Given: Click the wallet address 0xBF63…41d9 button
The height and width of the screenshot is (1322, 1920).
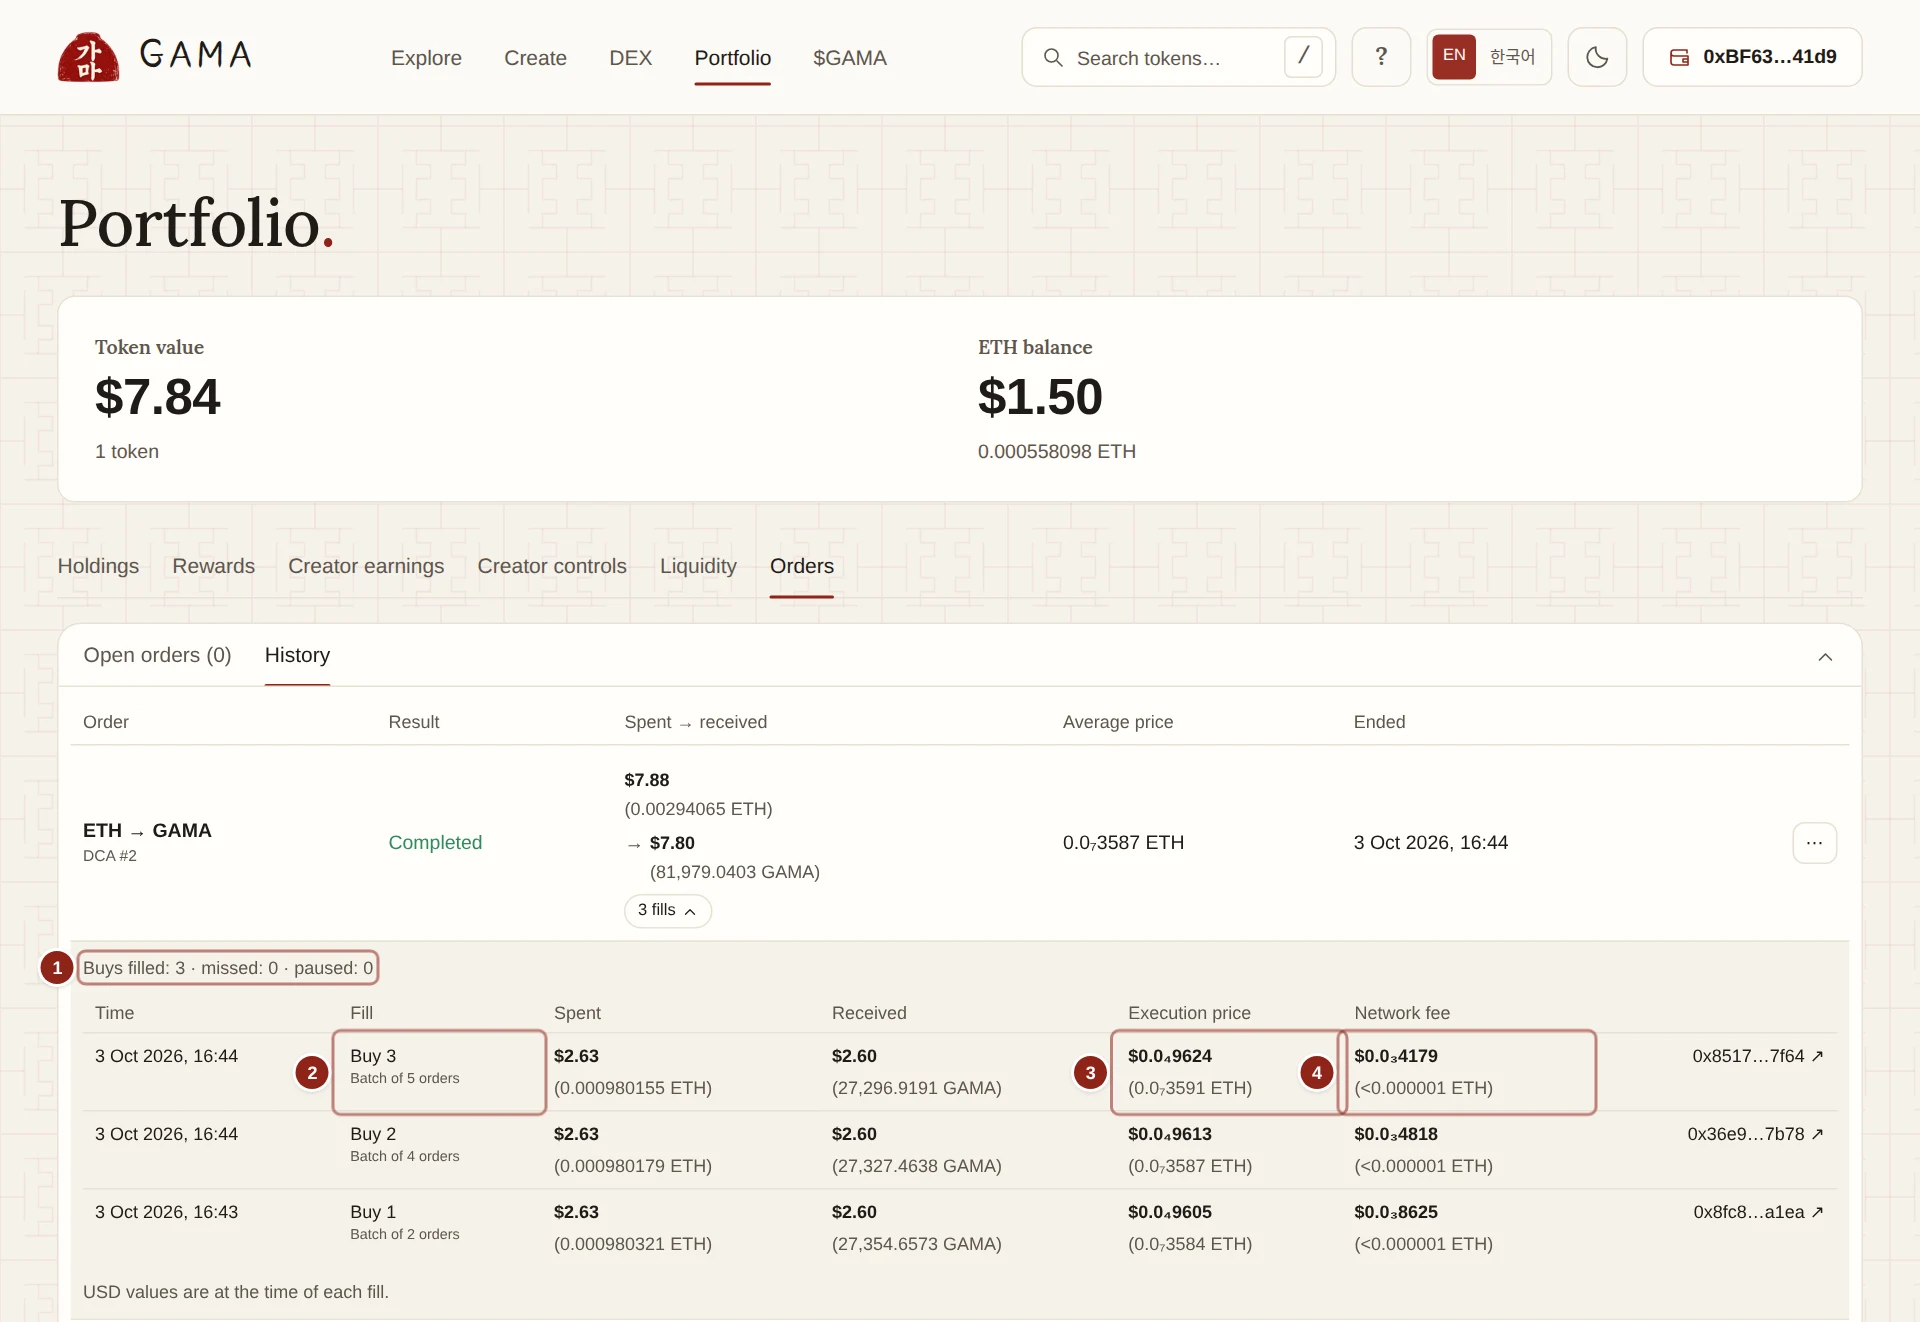Looking at the screenshot, I should [1752, 57].
